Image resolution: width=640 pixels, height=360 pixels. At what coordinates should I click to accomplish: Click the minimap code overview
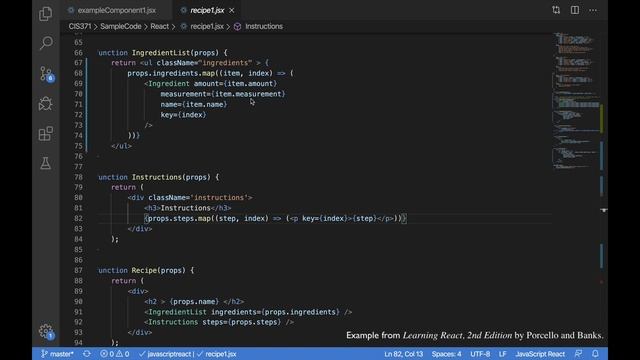[576, 102]
